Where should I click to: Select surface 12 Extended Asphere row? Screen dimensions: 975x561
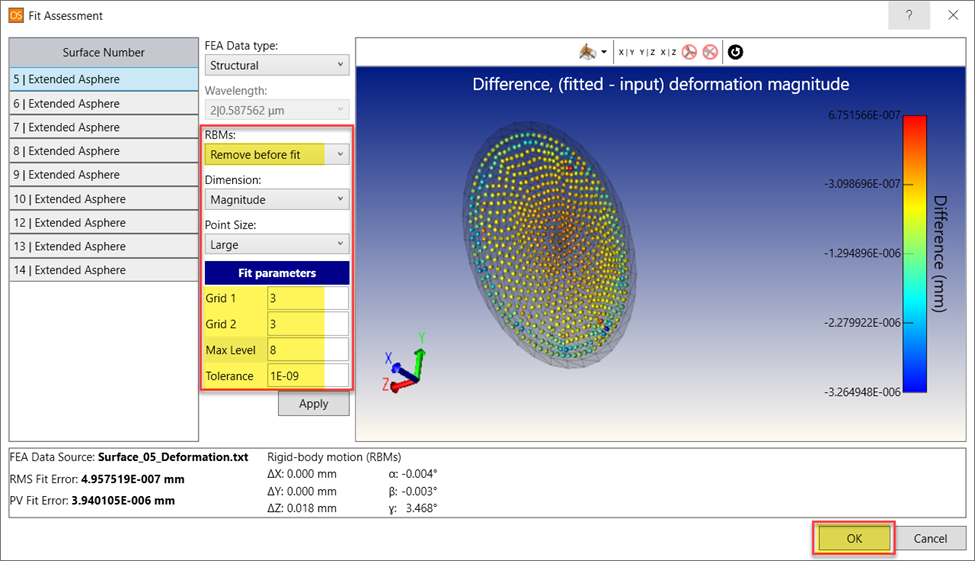pos(104,223)
